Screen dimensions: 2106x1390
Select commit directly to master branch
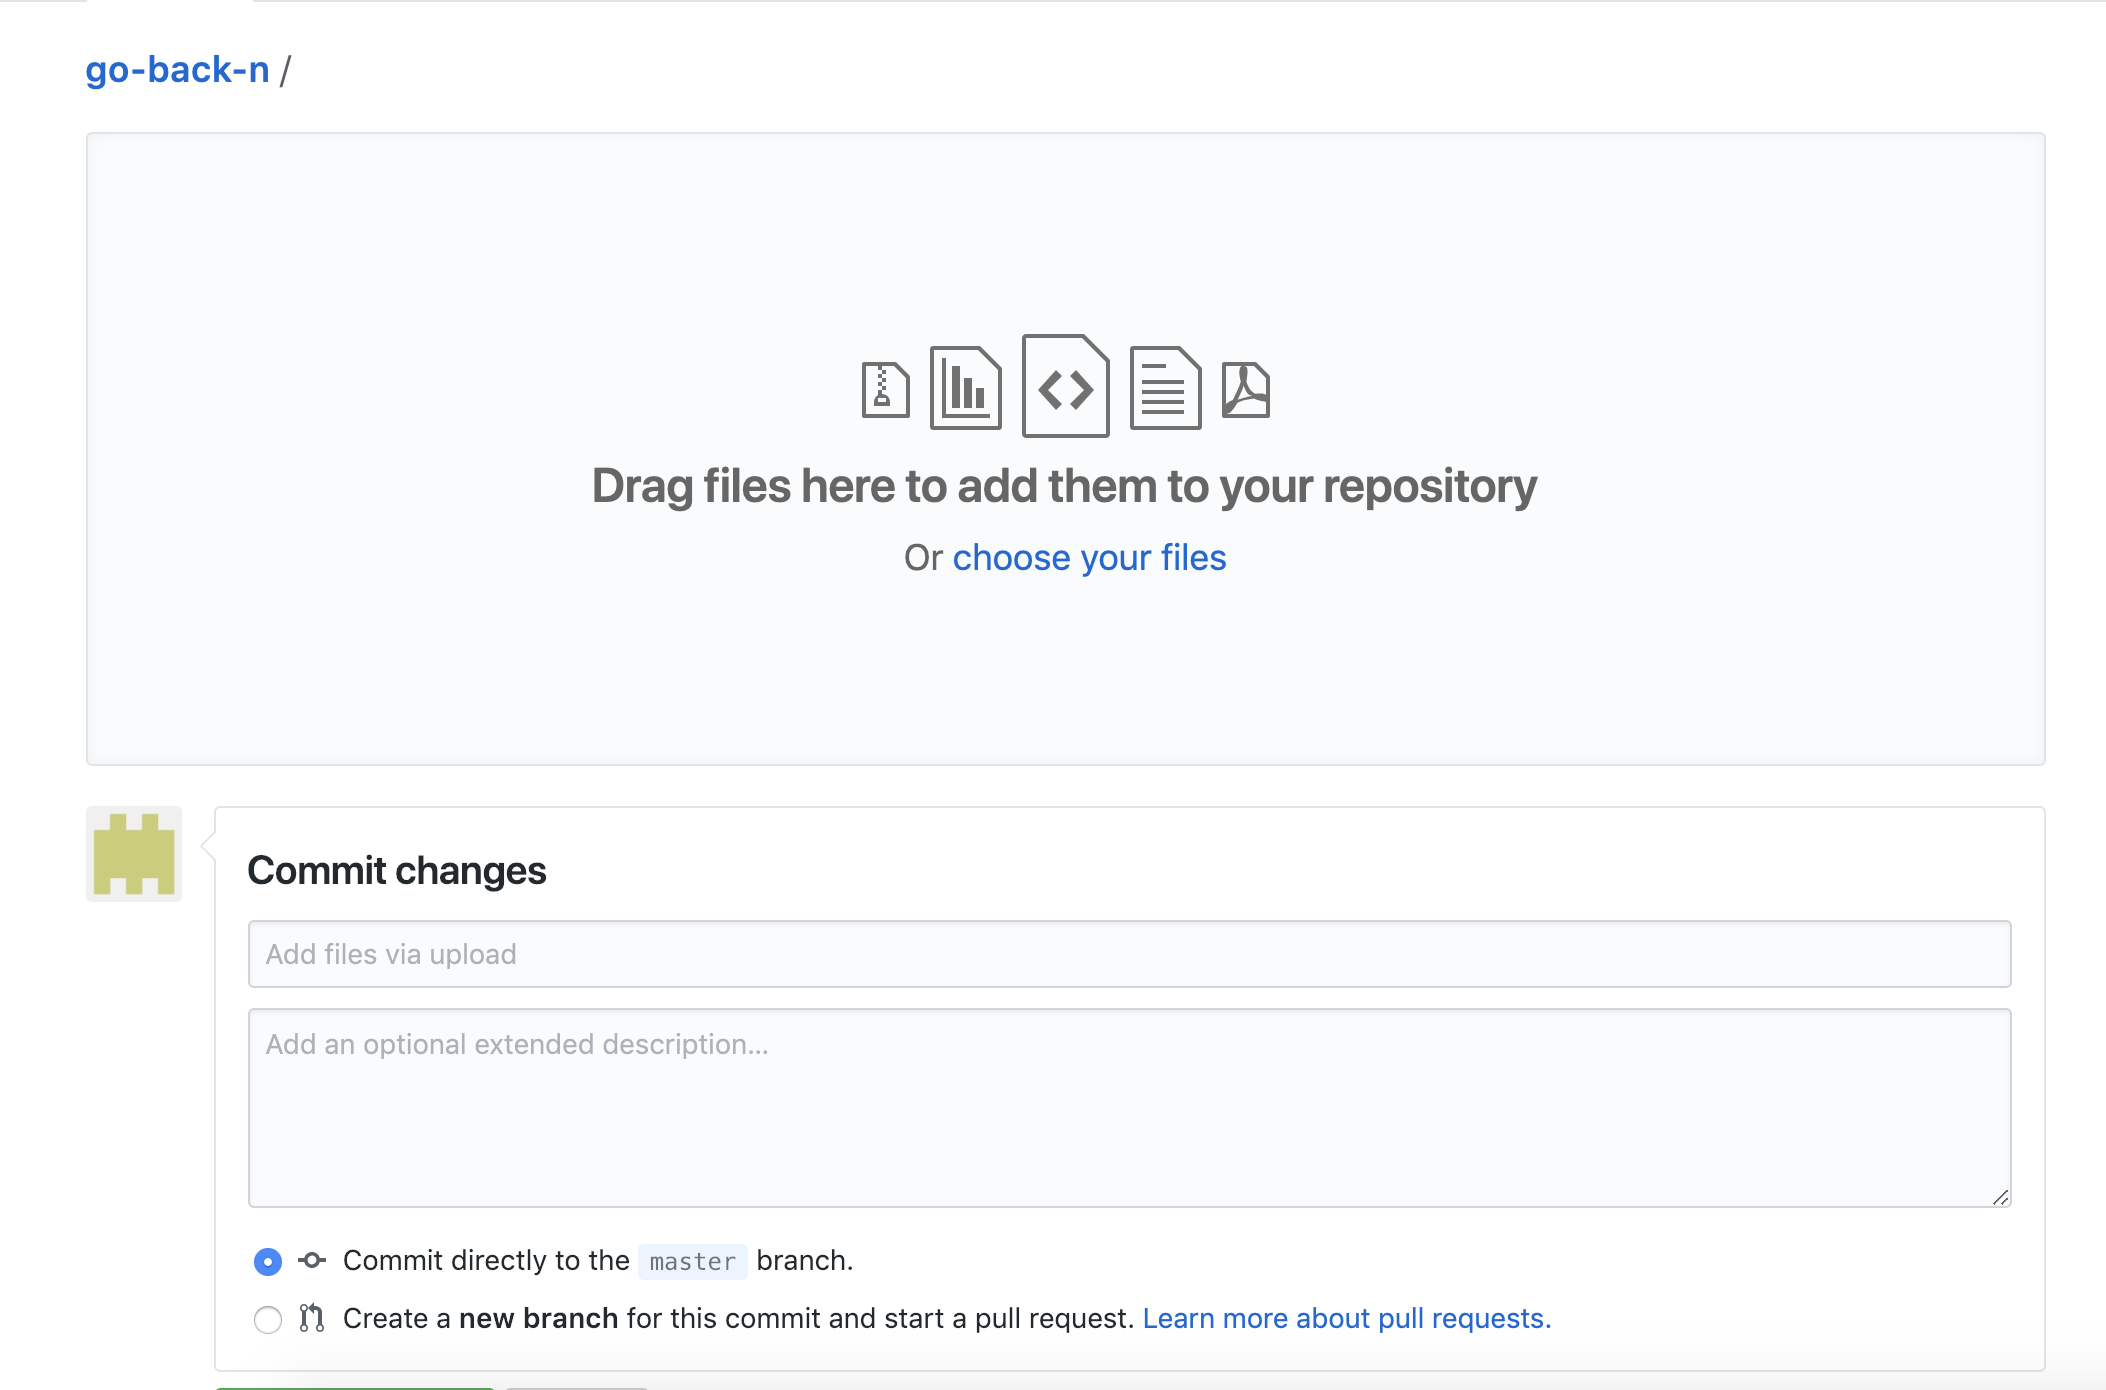point(267,1262)
